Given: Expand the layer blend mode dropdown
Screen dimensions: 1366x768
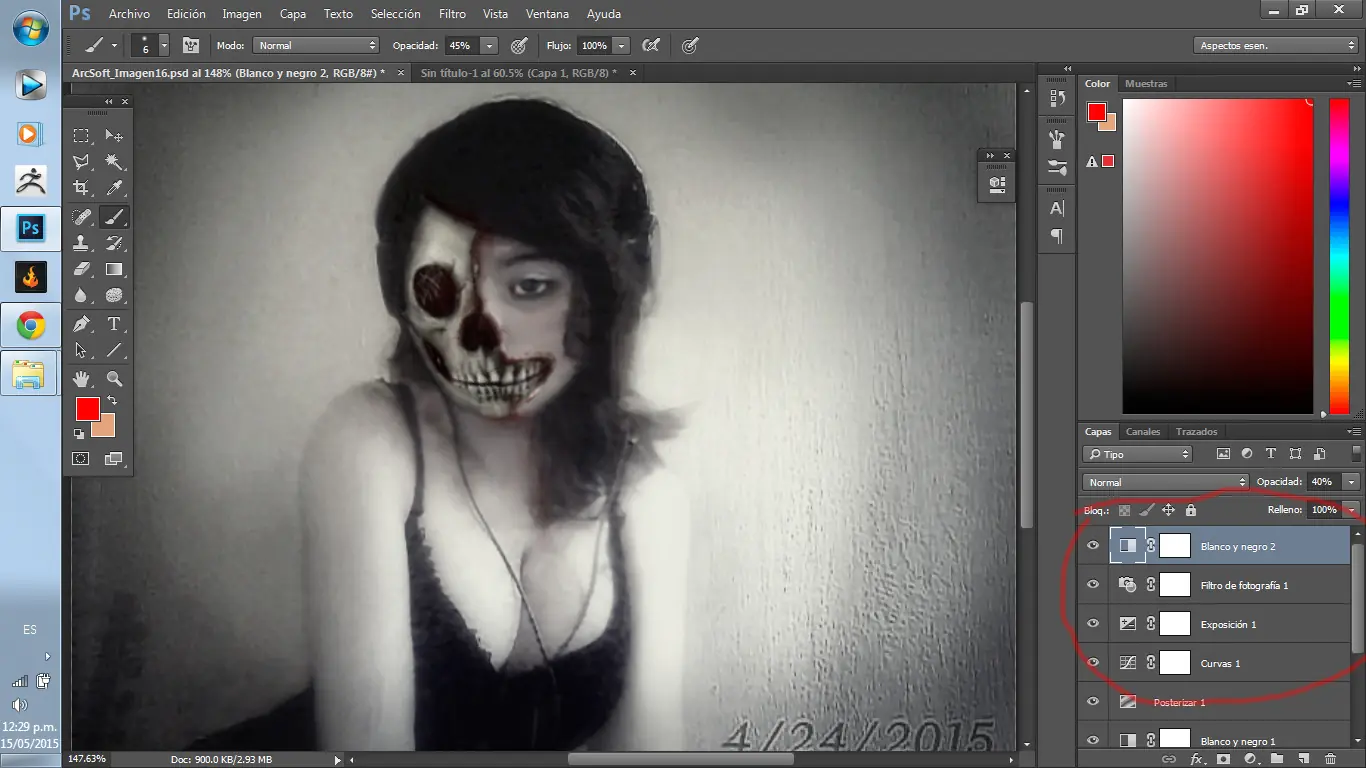Looking at the screenshot, I should pyautogui.click(x=1165, y=482).
